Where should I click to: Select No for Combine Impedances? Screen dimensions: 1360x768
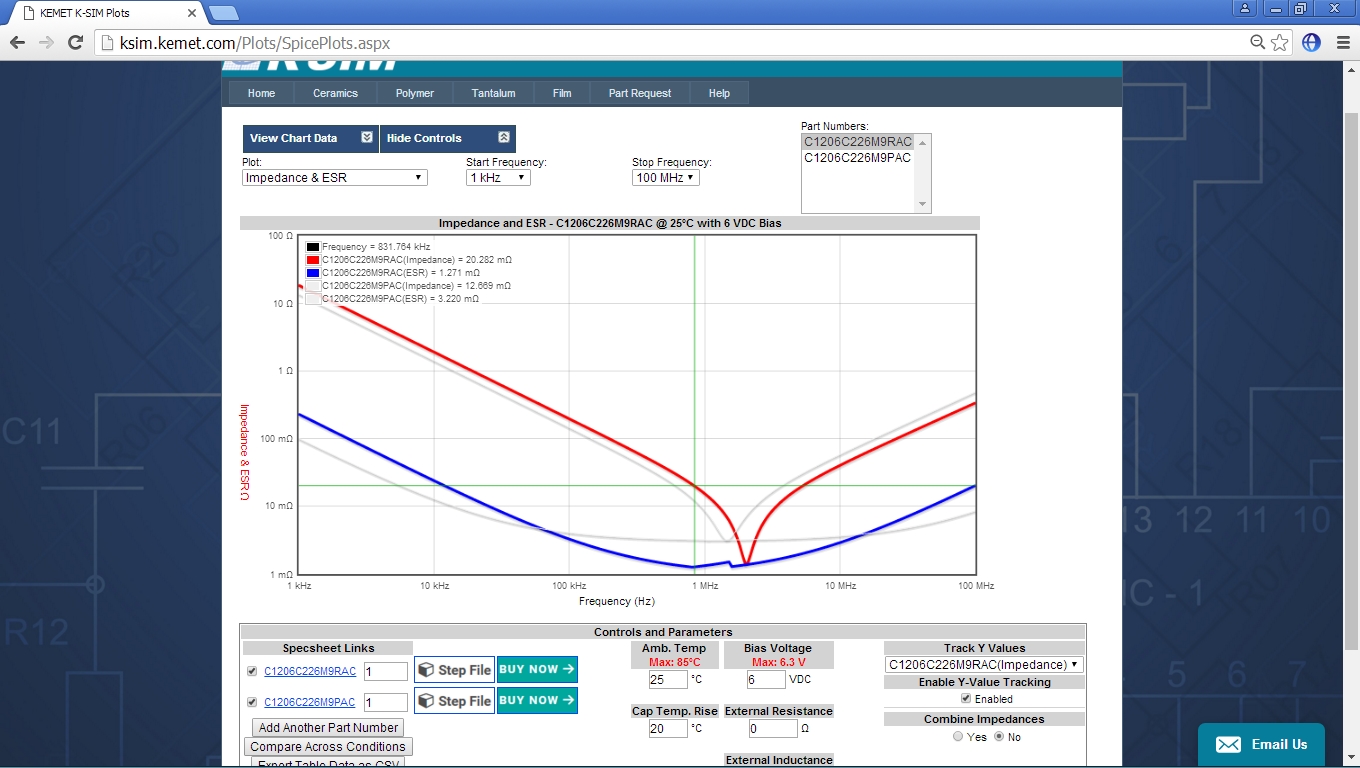pyautogui.click(x=1000, y=737)
